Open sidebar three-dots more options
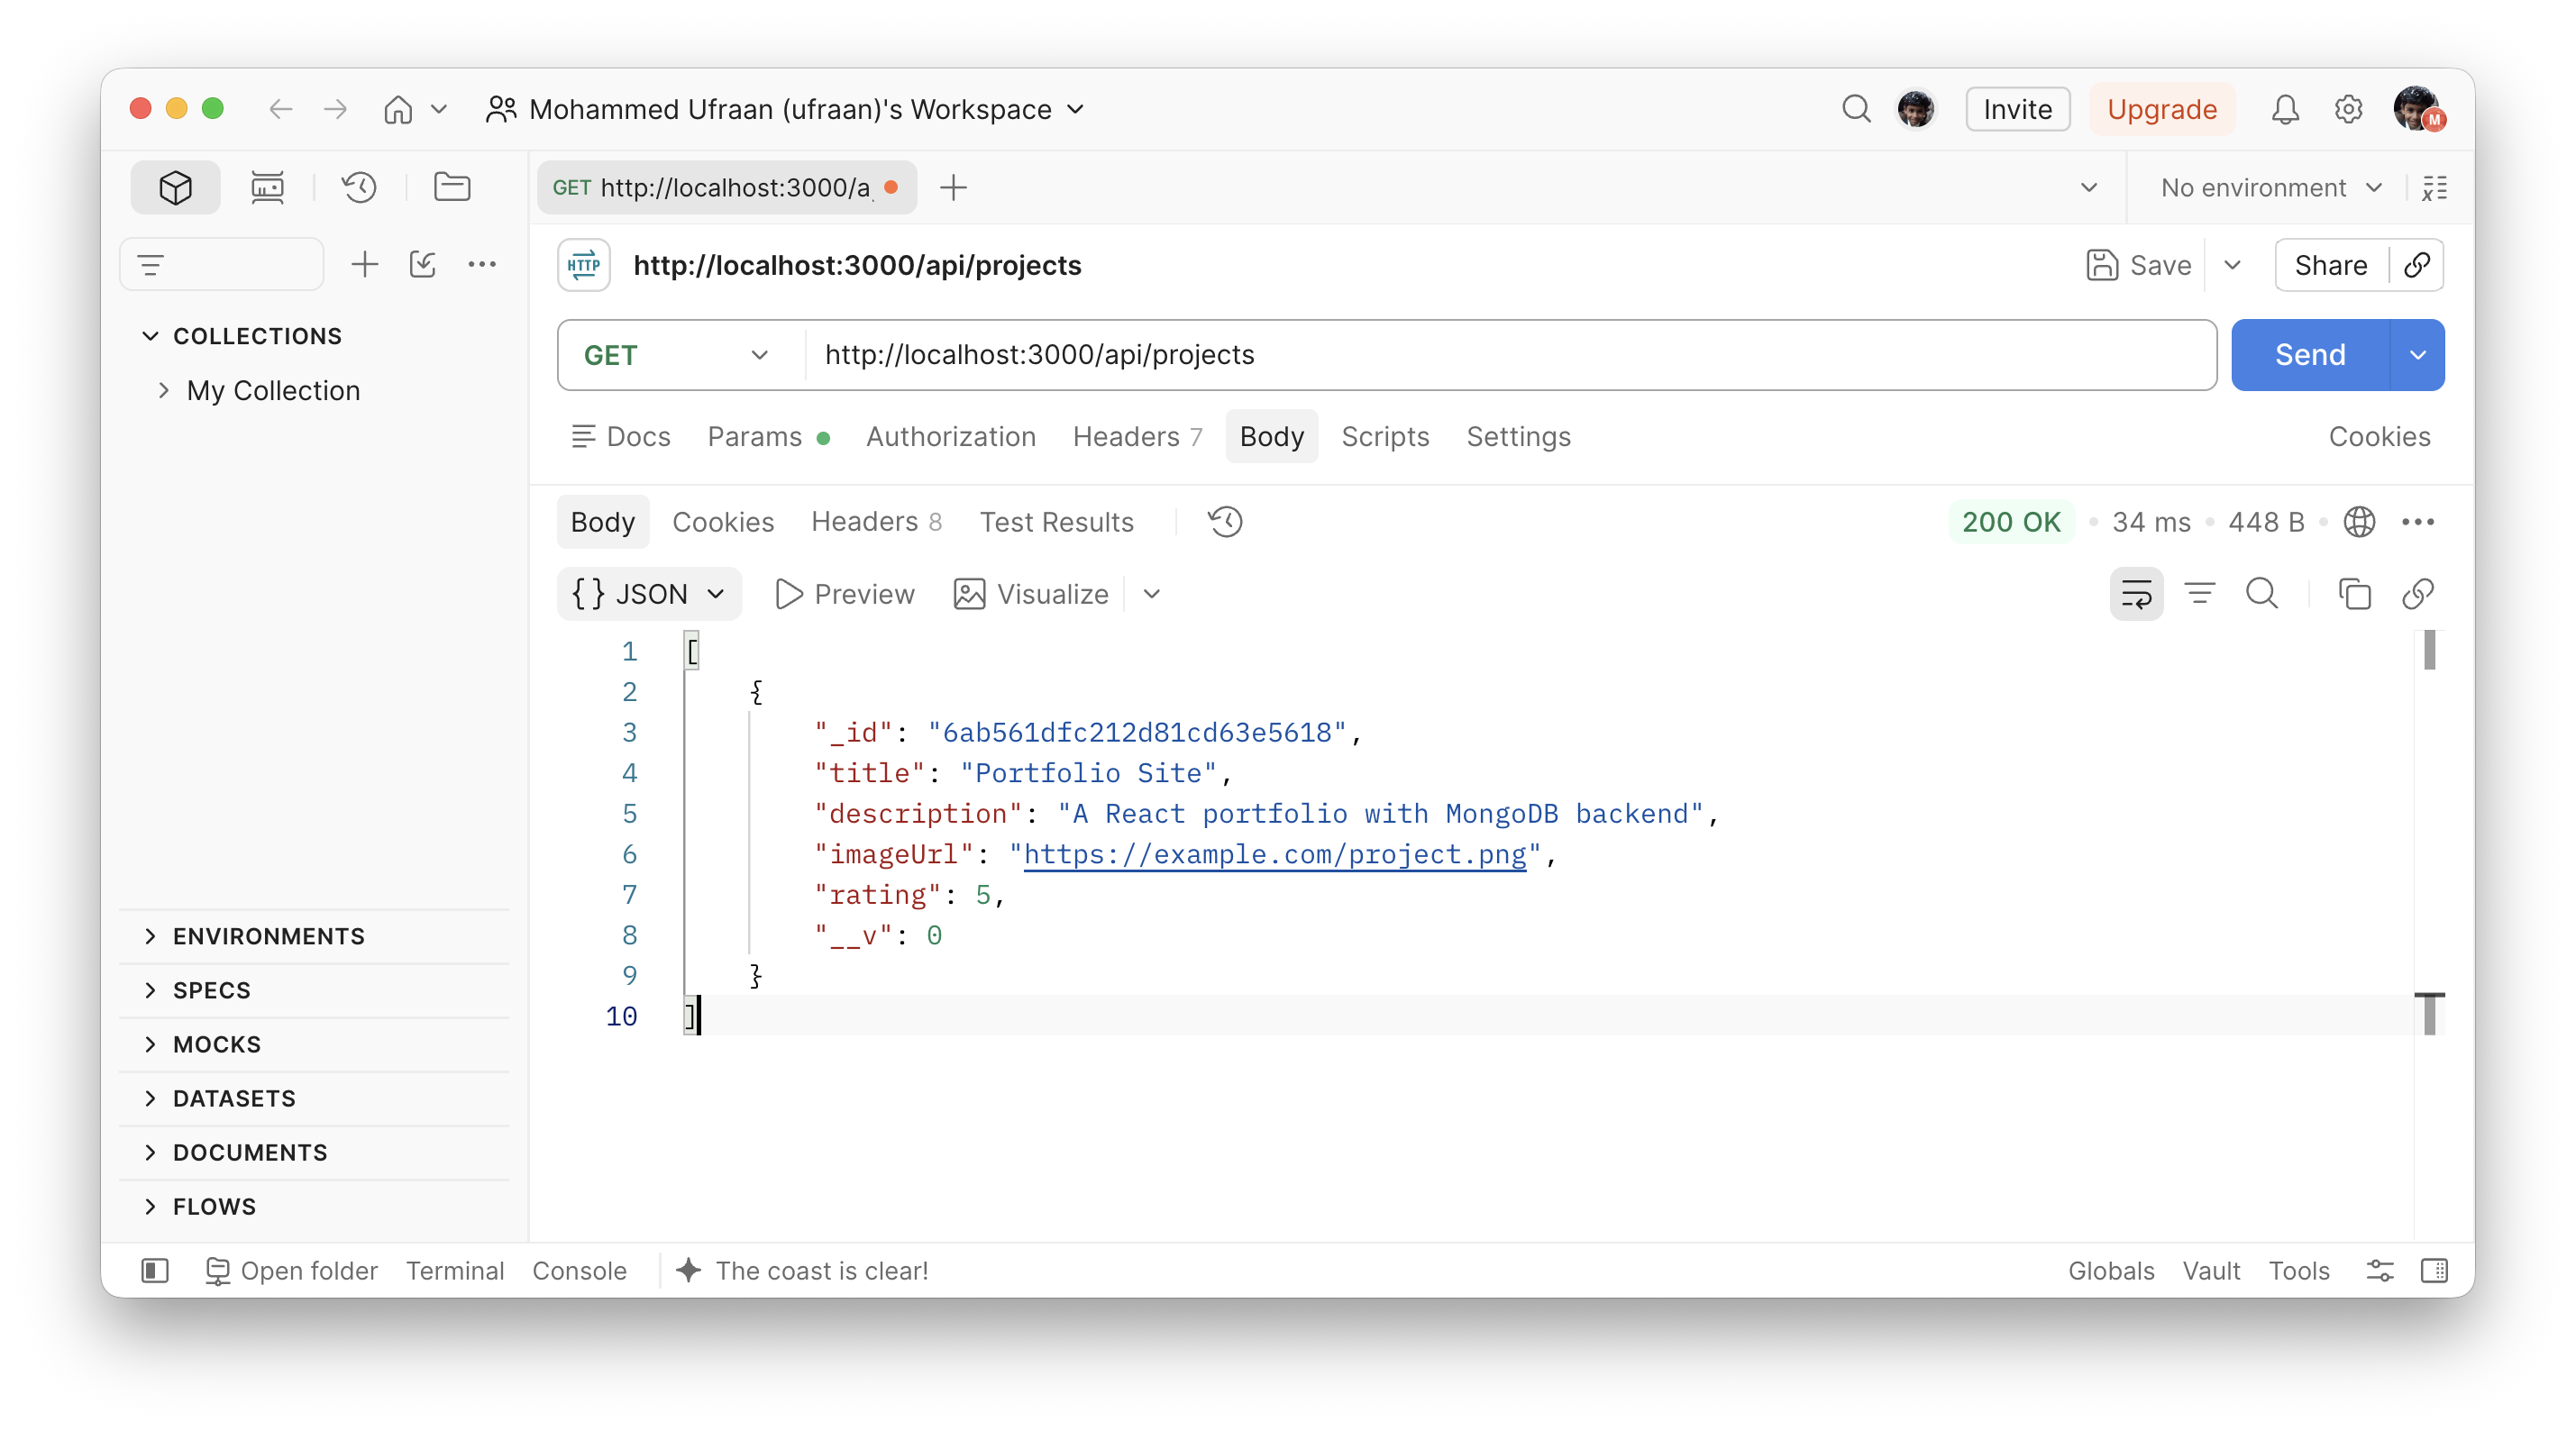Screen dimensions: 2576x1431 tap(482, 264)
